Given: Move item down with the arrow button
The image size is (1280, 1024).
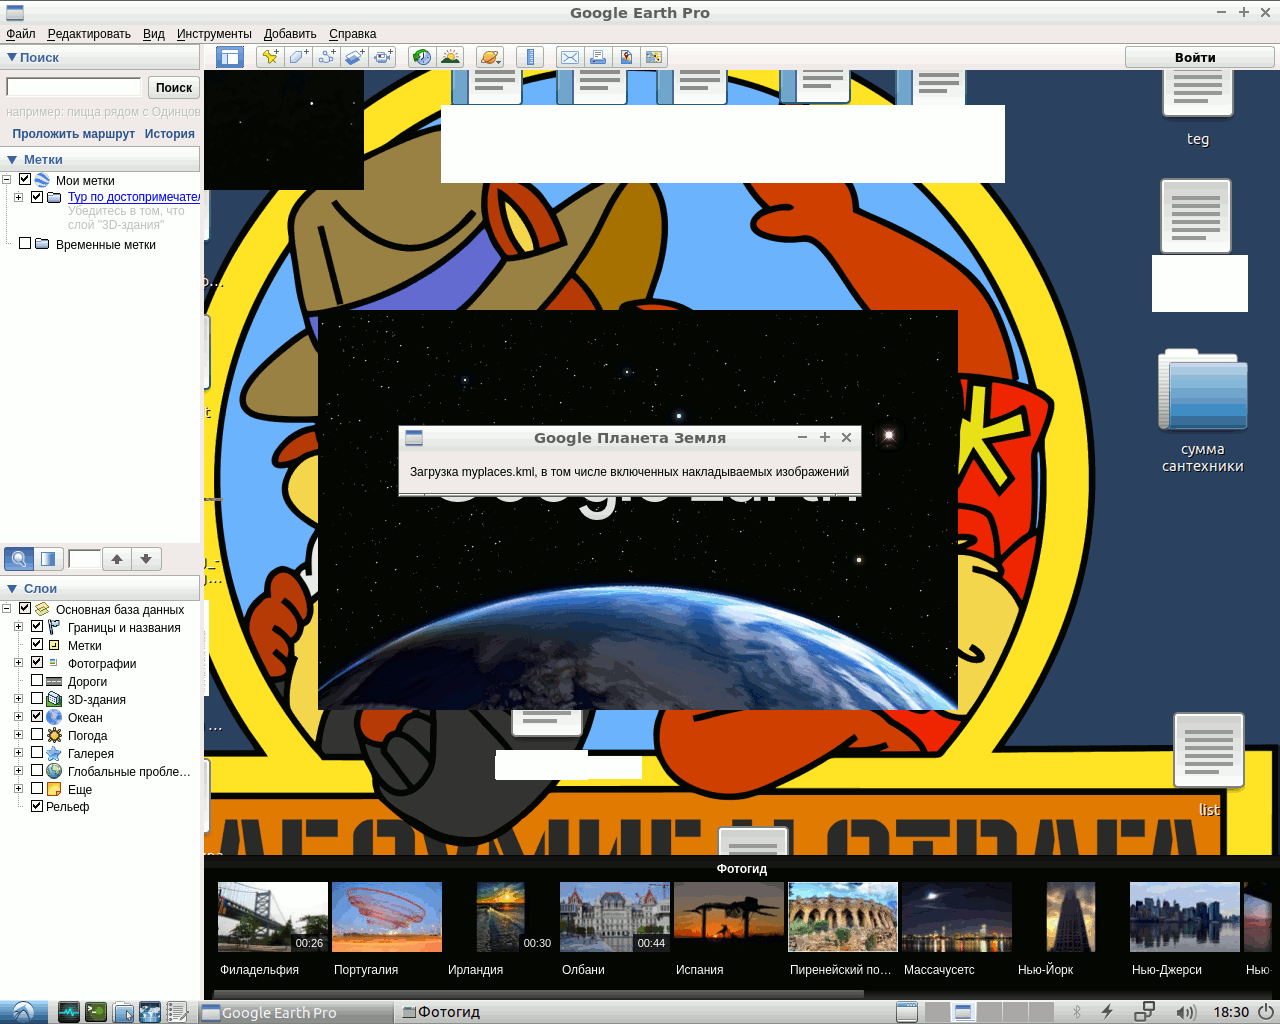Looking at the screenshot, I should (x=146, y=559).
